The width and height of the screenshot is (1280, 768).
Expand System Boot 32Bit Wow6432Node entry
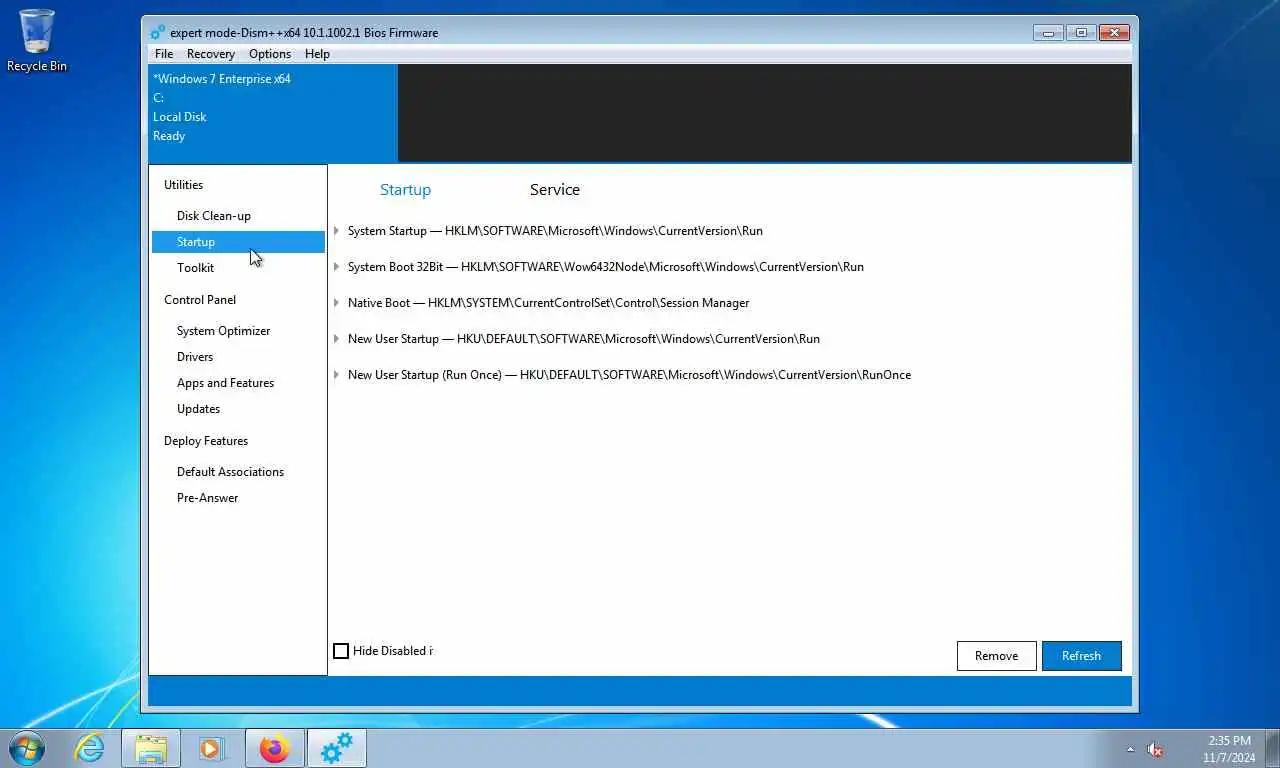click(337, 267)
